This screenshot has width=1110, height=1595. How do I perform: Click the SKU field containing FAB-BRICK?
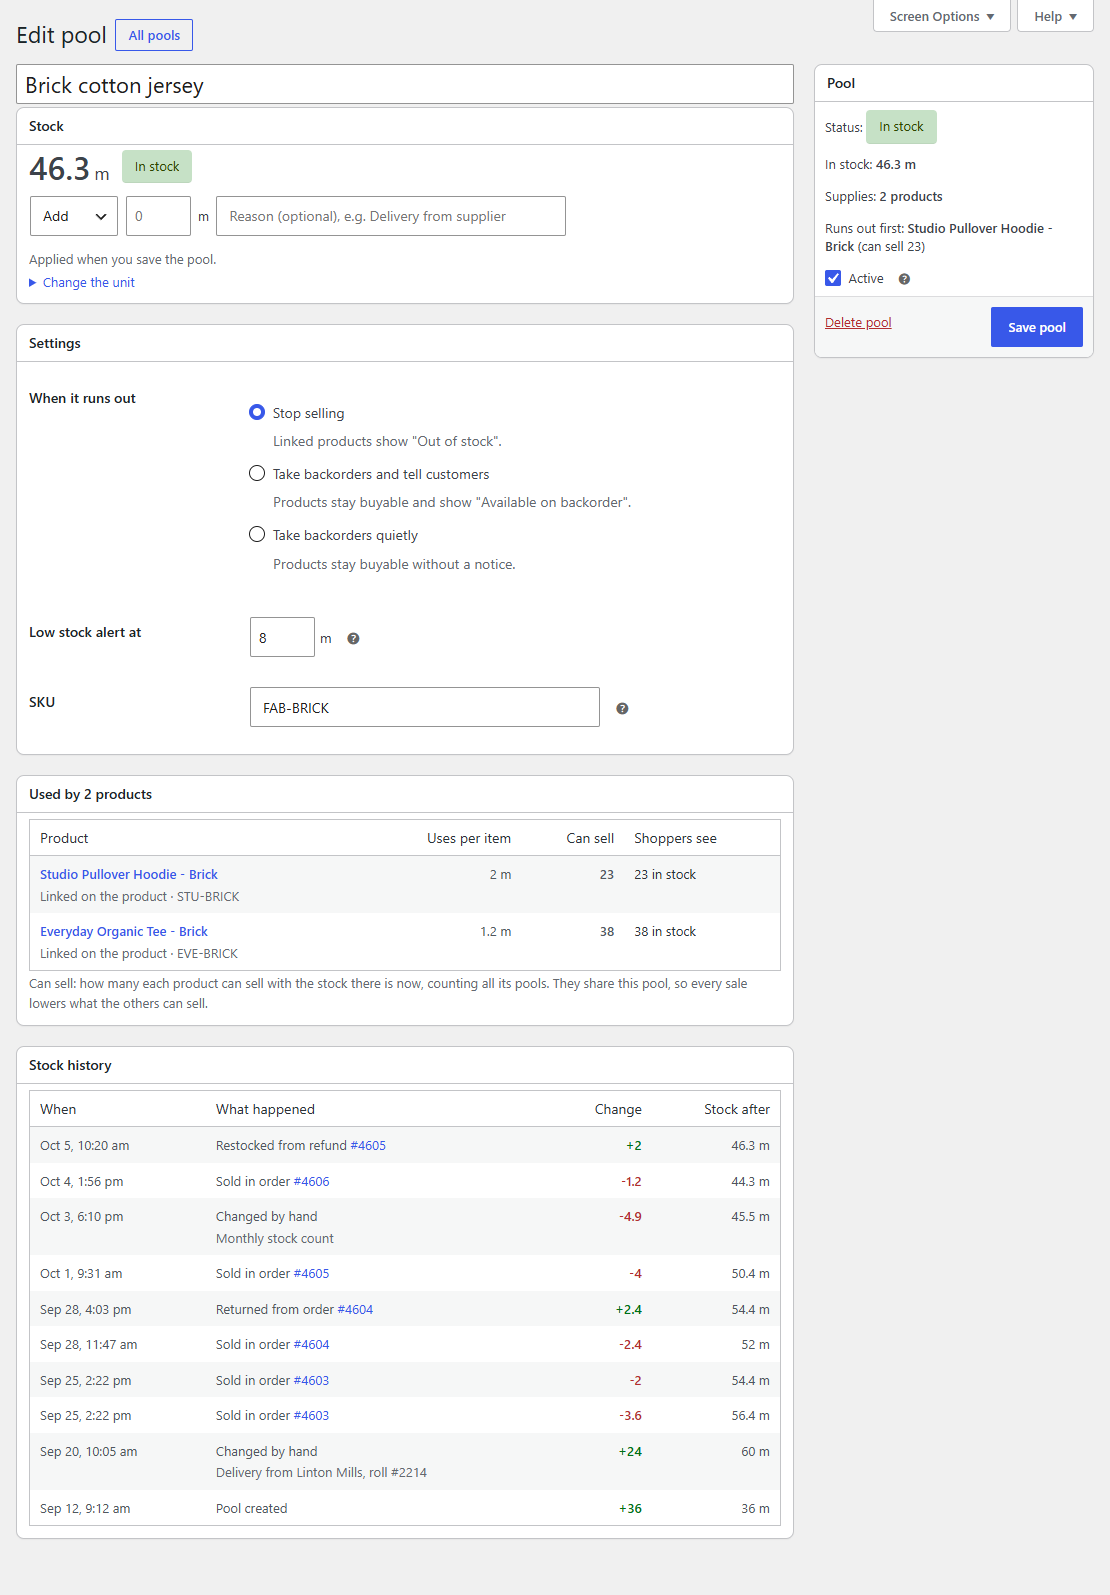[x=425, y=707]
